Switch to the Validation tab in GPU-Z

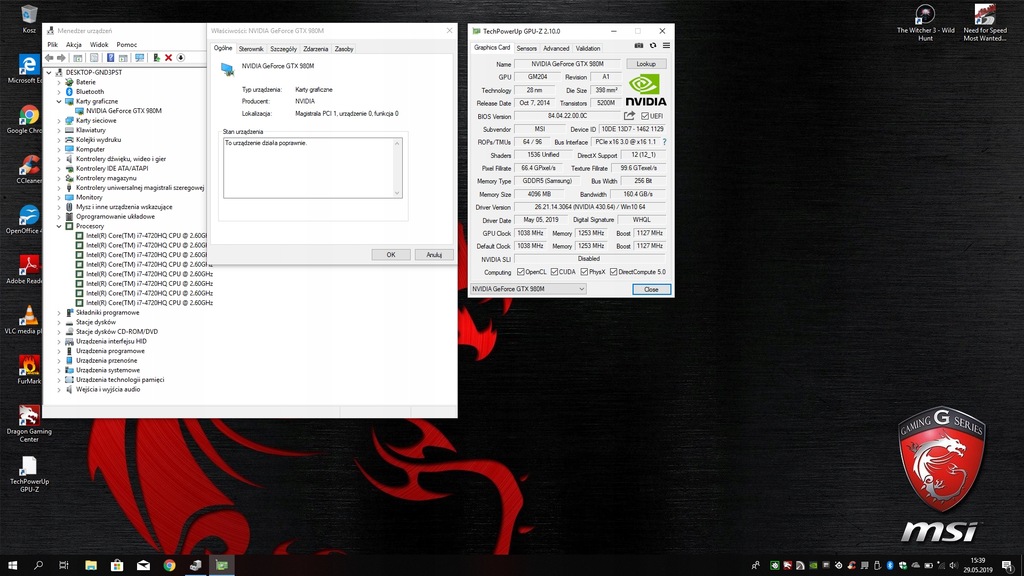[x=588, y=48]
